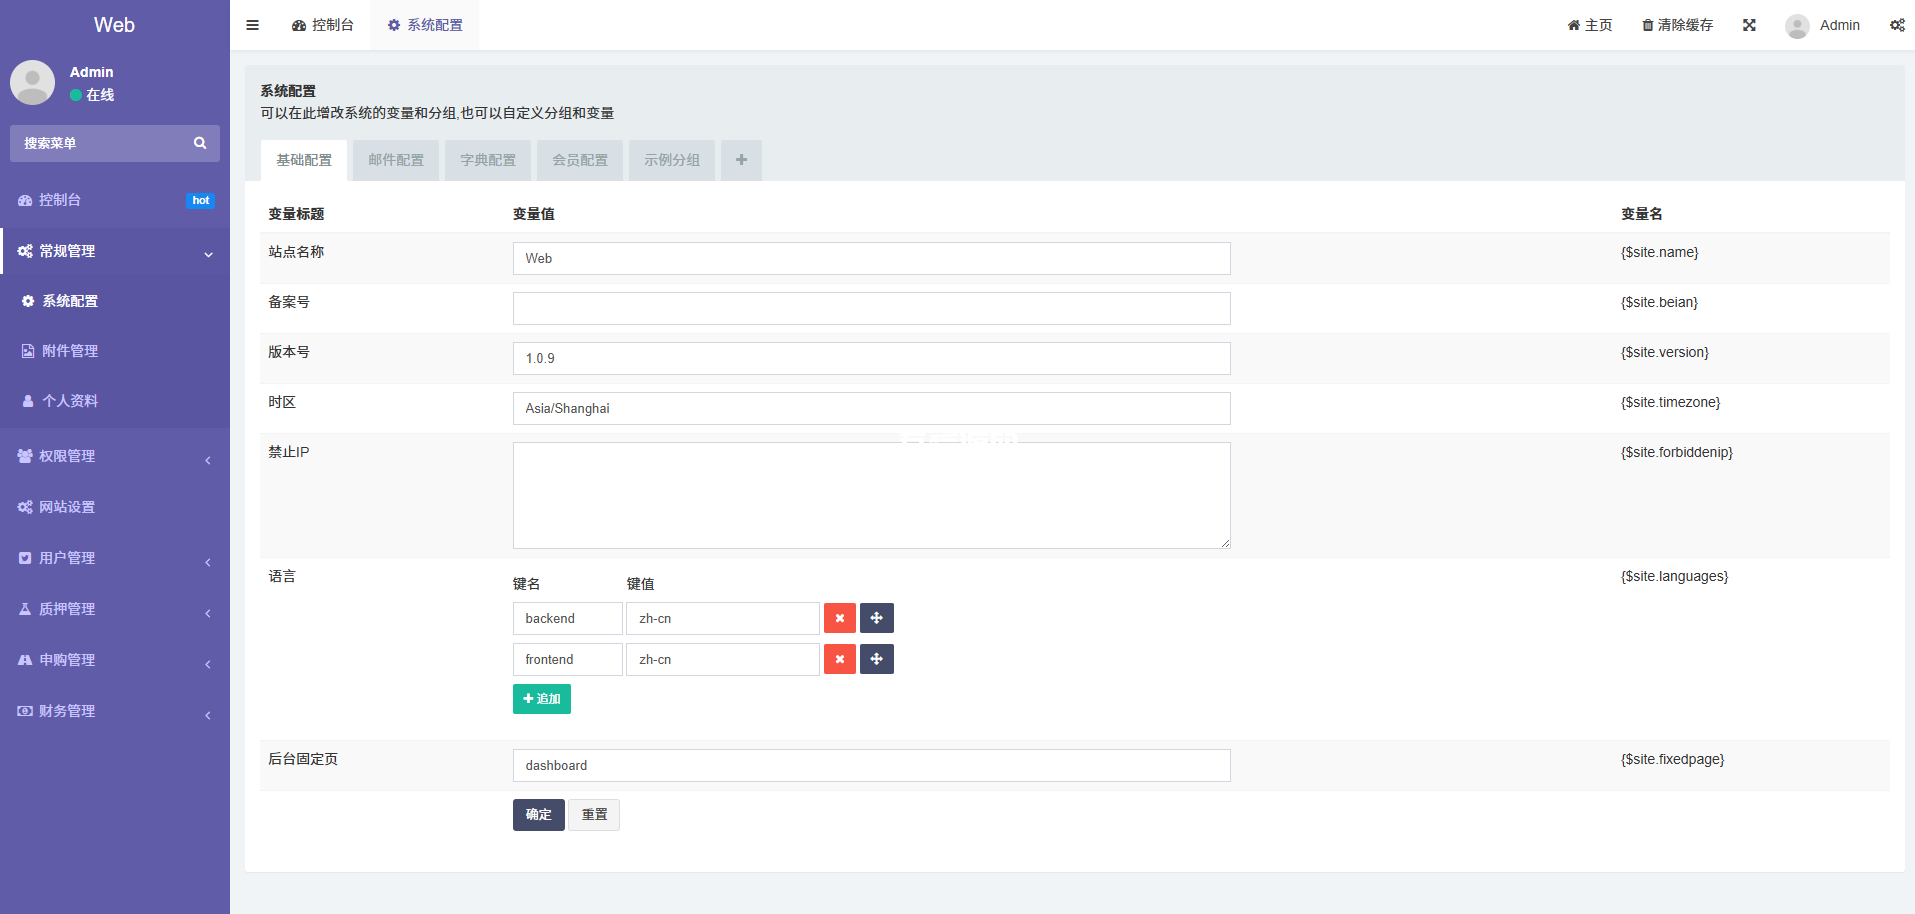Click the search magnifier icon in sidebar
This screenshot has height=914, width=1915.
(x=200, y=143)
